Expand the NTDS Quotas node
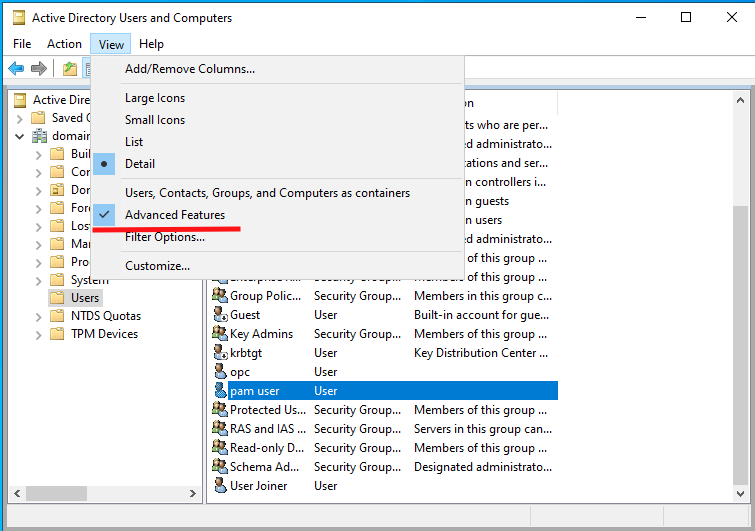 (39, 317)
